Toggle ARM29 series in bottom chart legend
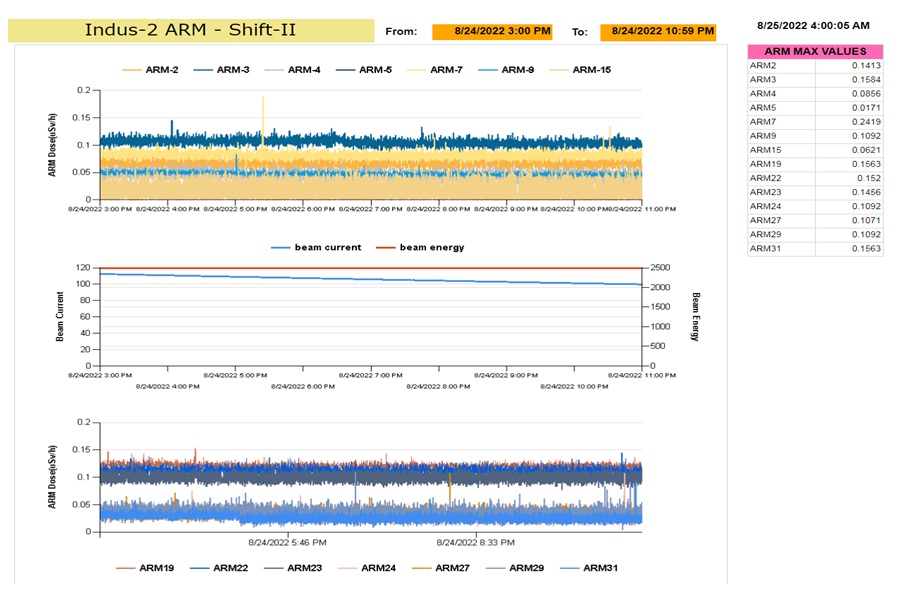Image resolution: width=915 pixels, height=600 pixels. tap(515, 568)
